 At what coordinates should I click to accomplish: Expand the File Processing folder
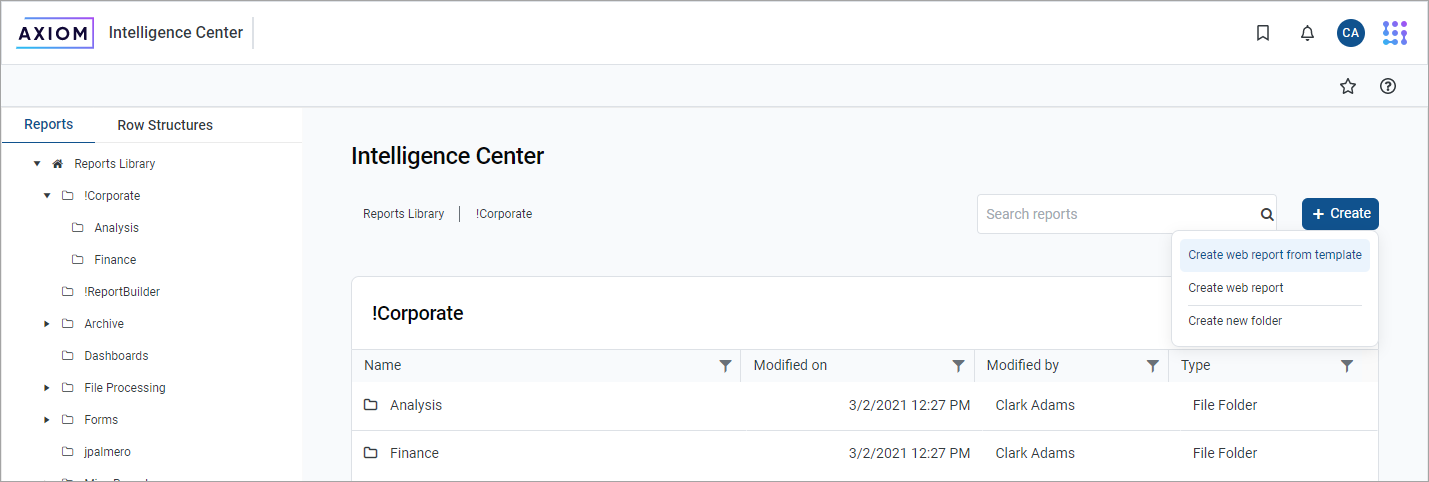[x=47, y=387]
